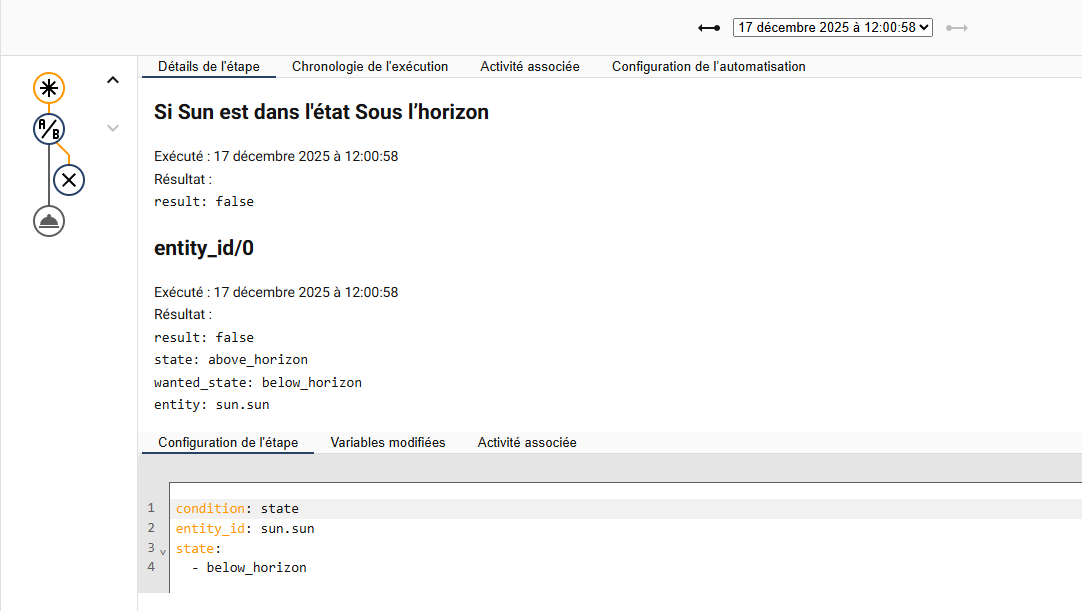Show newer trace using right arrow
The width and height of the screenshot is (1082, 611).
pyautogui.click(x=957, y=28)
